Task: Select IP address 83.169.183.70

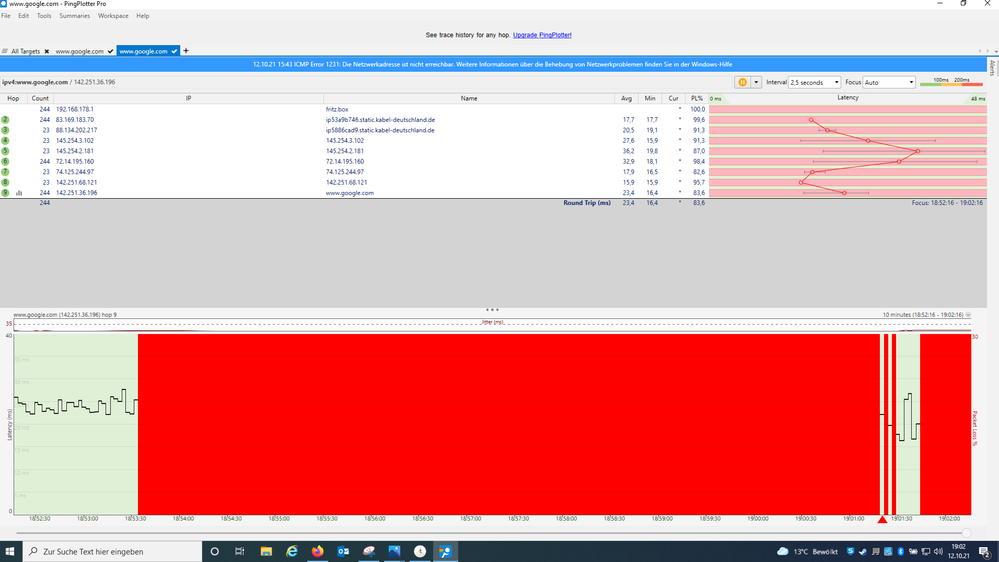Action: tap(75, 120)
